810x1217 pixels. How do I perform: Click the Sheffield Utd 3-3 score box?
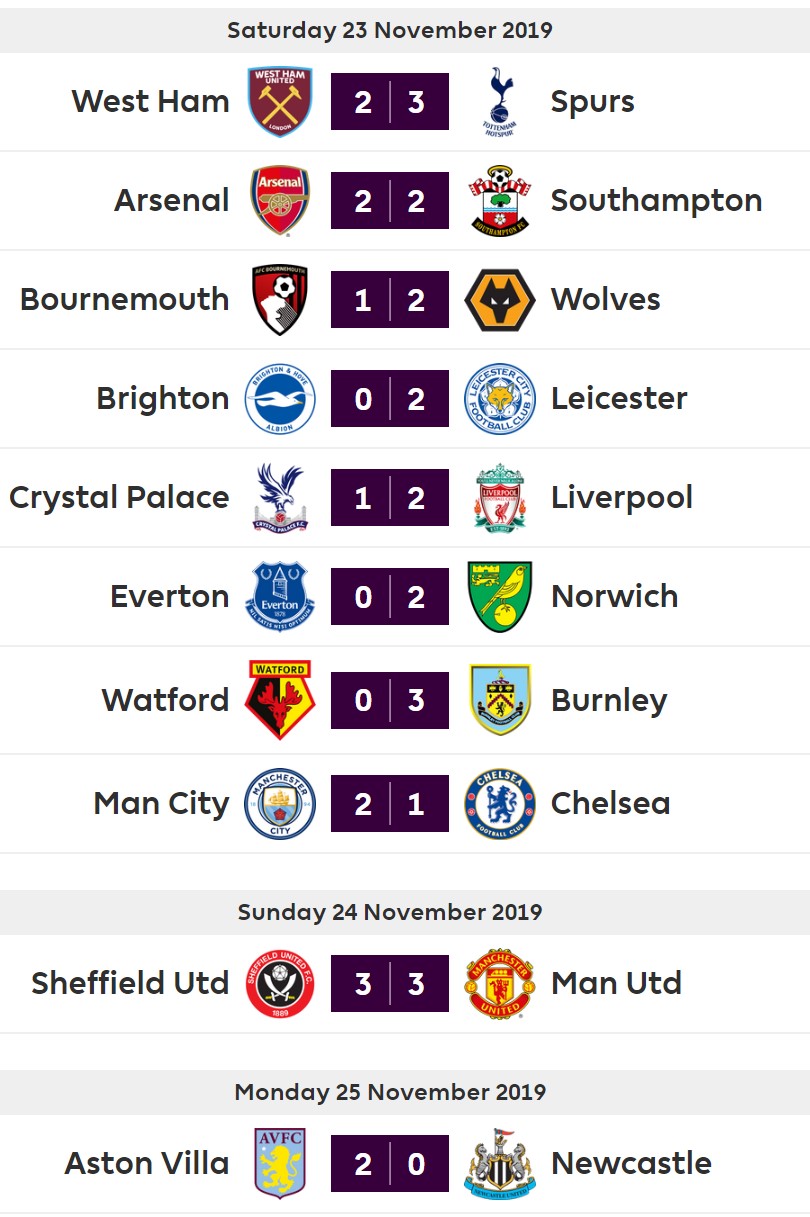click(390, 983)
